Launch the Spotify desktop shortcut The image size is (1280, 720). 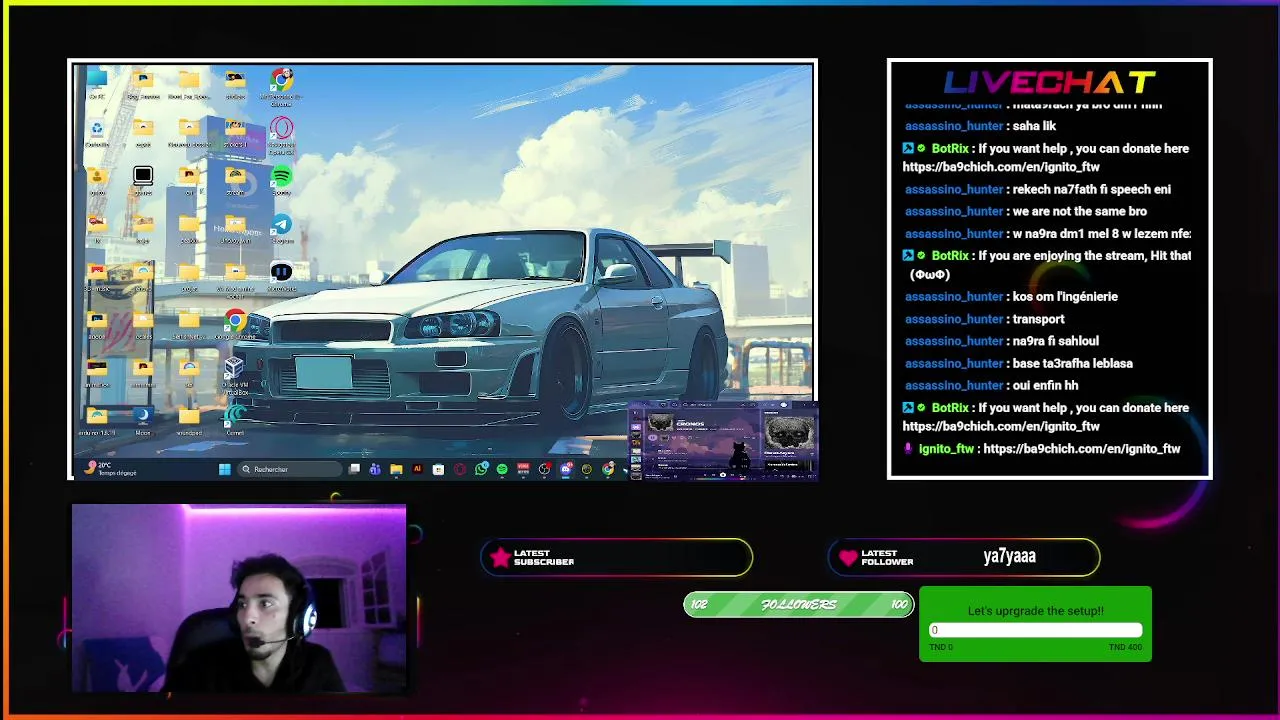282,180
